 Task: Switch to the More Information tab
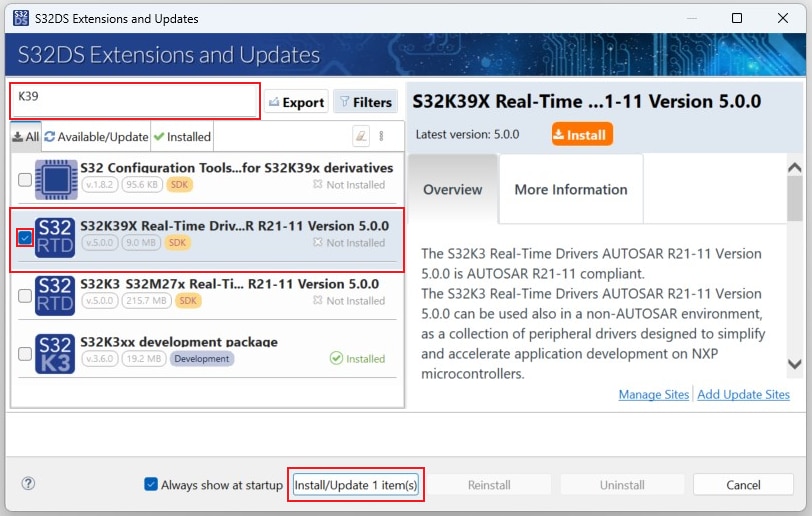click(570, 189)
